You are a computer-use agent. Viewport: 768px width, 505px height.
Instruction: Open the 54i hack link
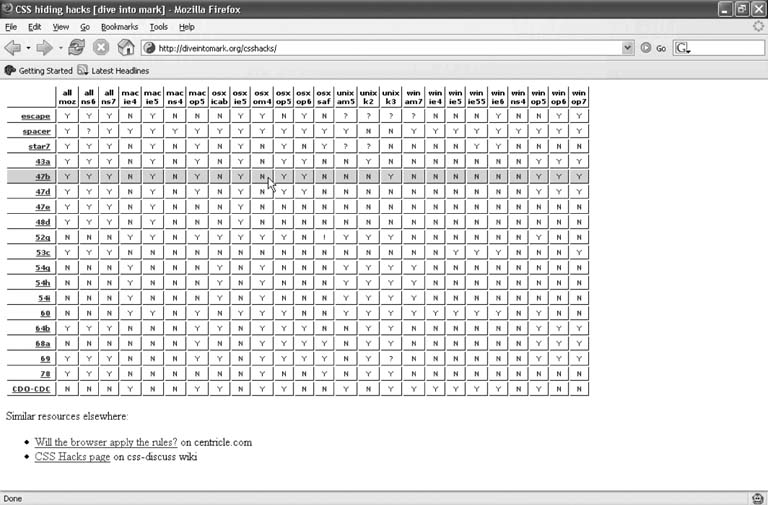(45, 298)
